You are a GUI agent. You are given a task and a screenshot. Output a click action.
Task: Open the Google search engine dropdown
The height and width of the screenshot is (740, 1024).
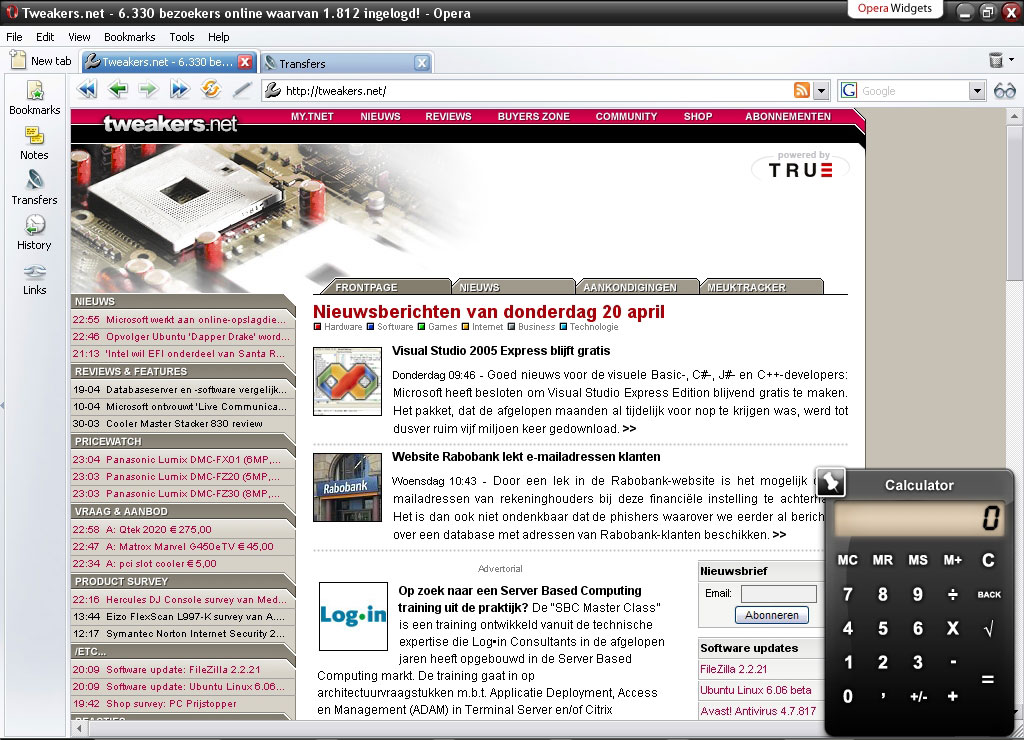tap(977, 91)
